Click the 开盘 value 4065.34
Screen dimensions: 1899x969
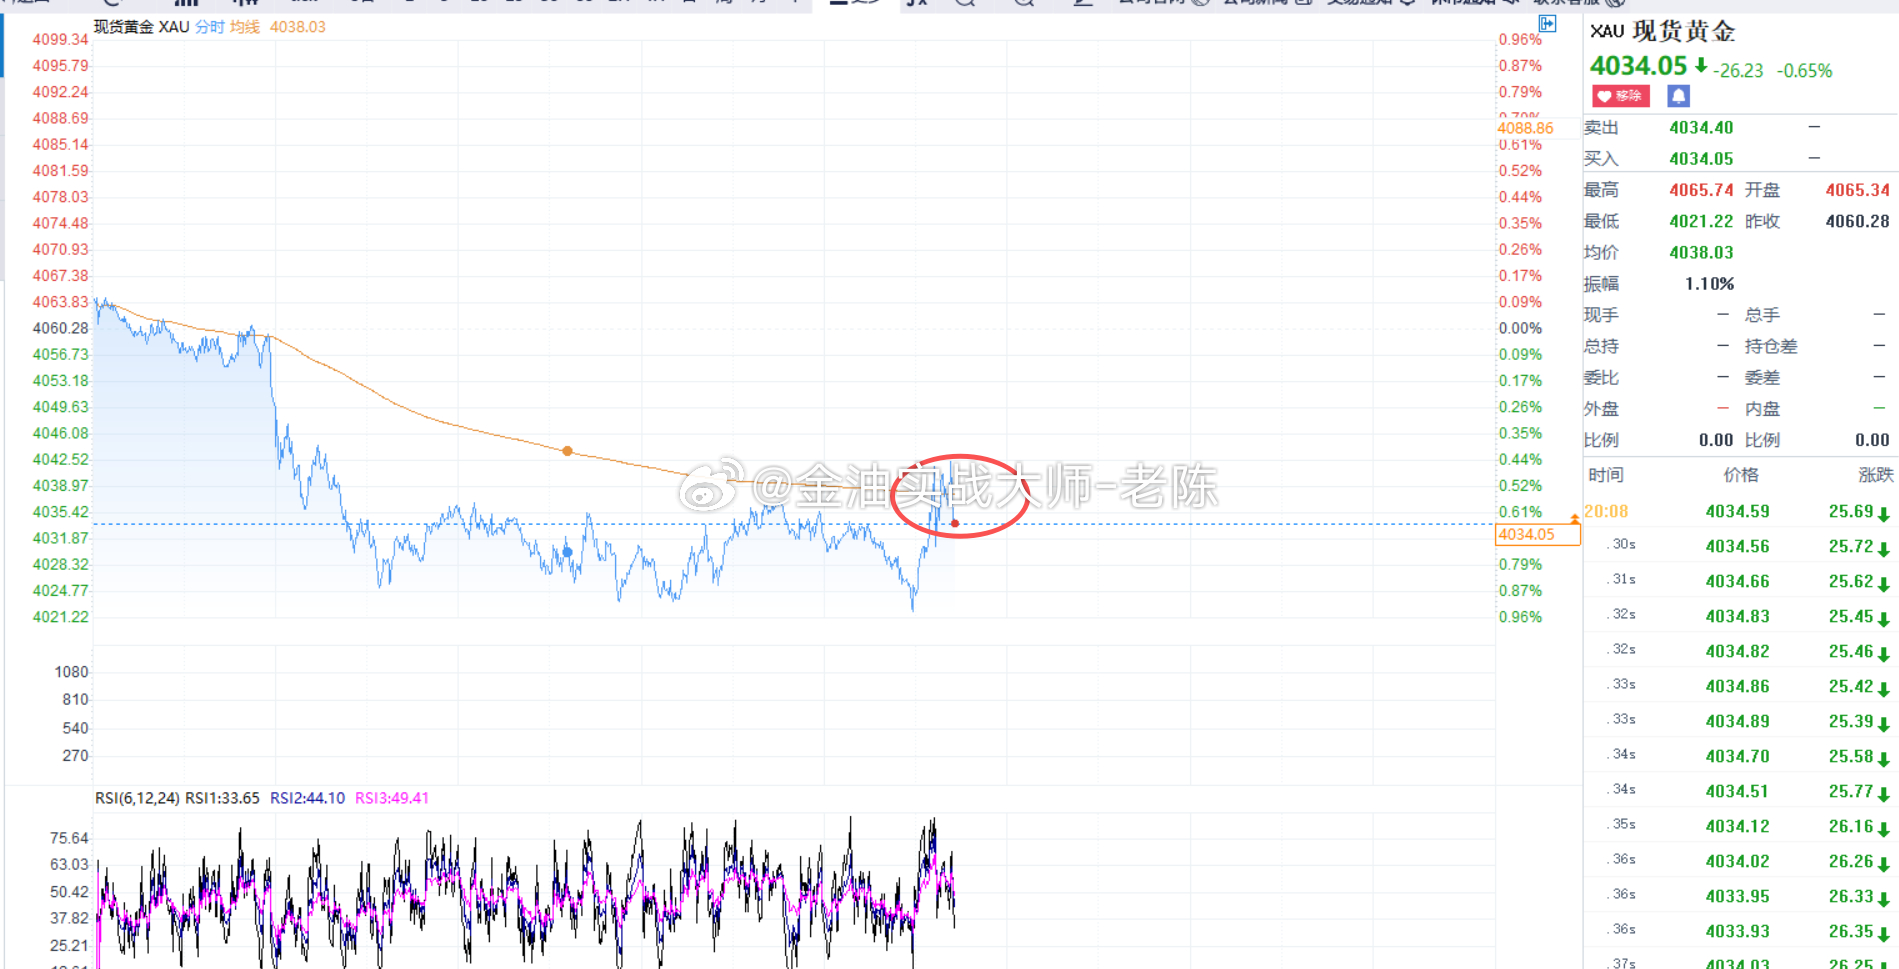(1857, 189)
